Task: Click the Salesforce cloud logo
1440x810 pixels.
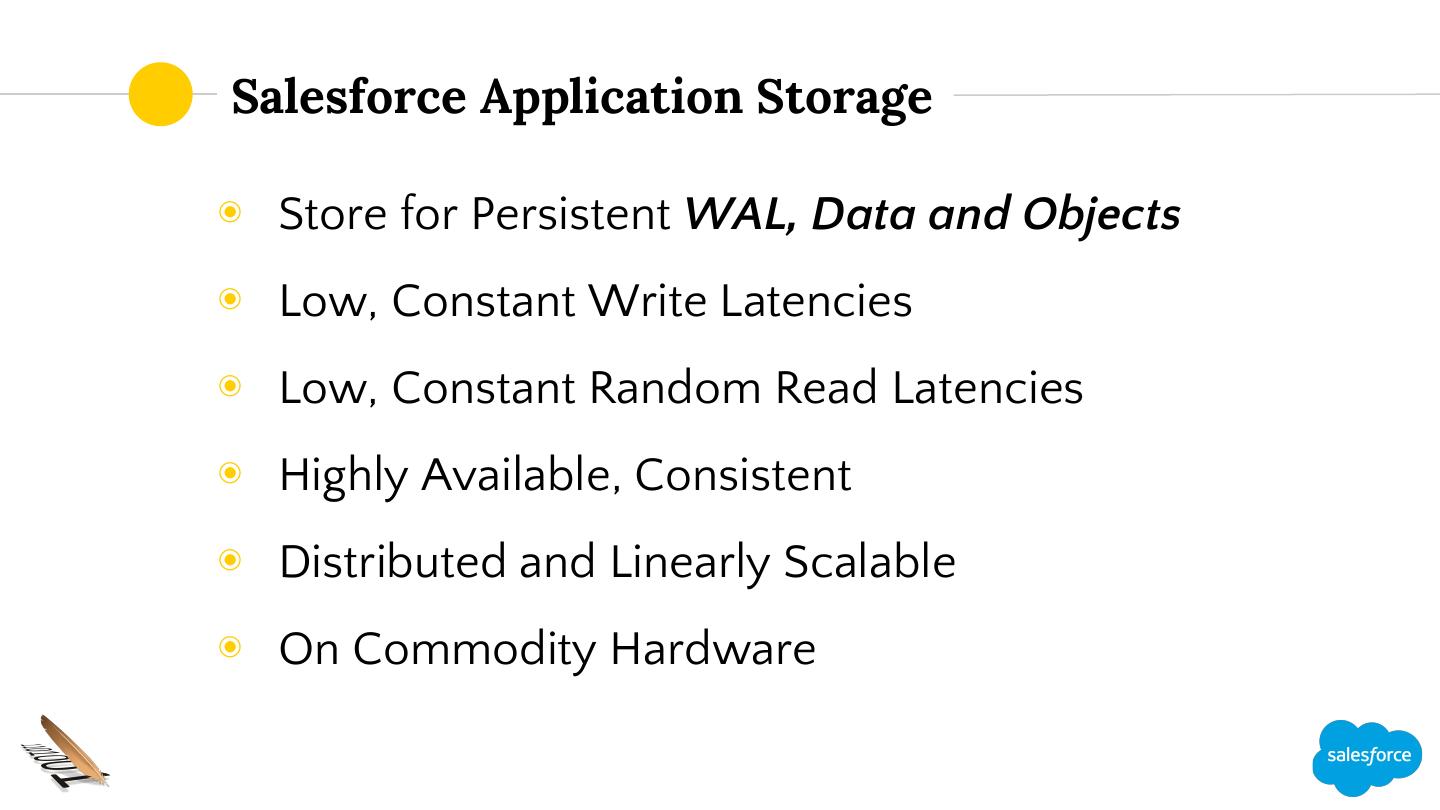Action: click(1367, 757)
